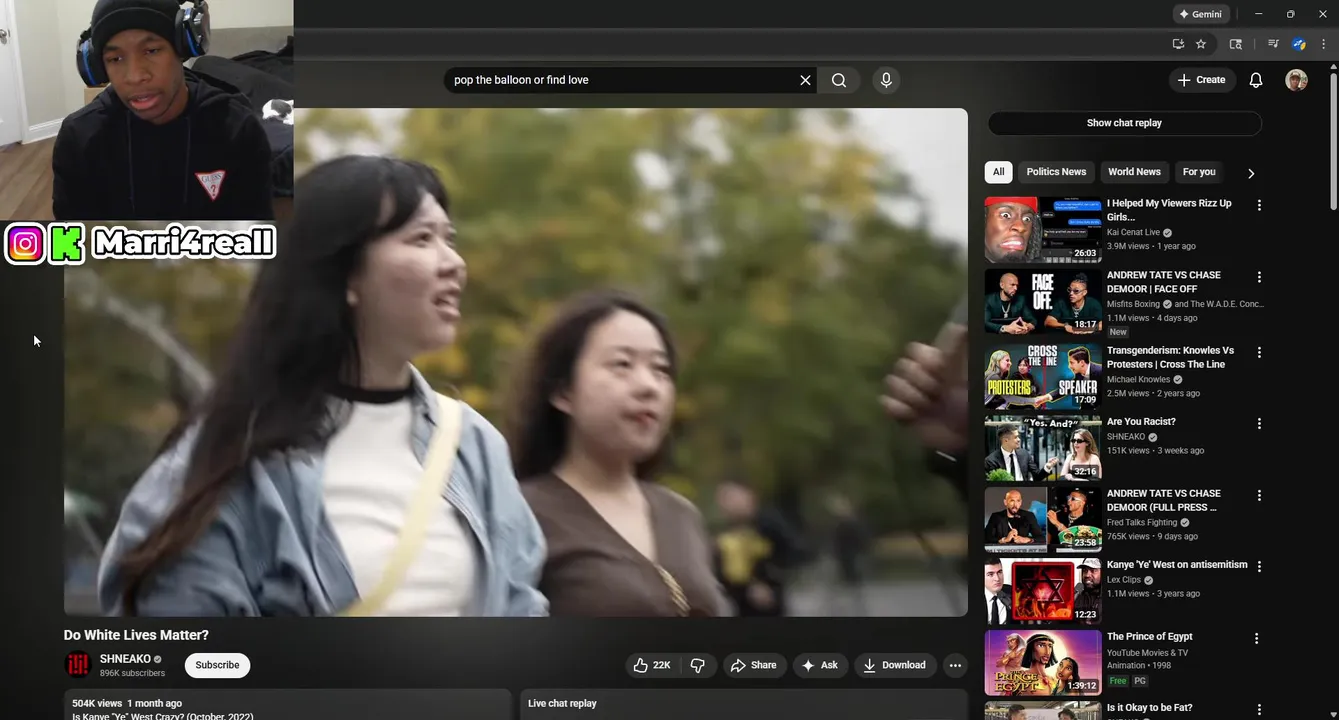Open the Chrome page search side panel icon

(x=1236, y=44)
